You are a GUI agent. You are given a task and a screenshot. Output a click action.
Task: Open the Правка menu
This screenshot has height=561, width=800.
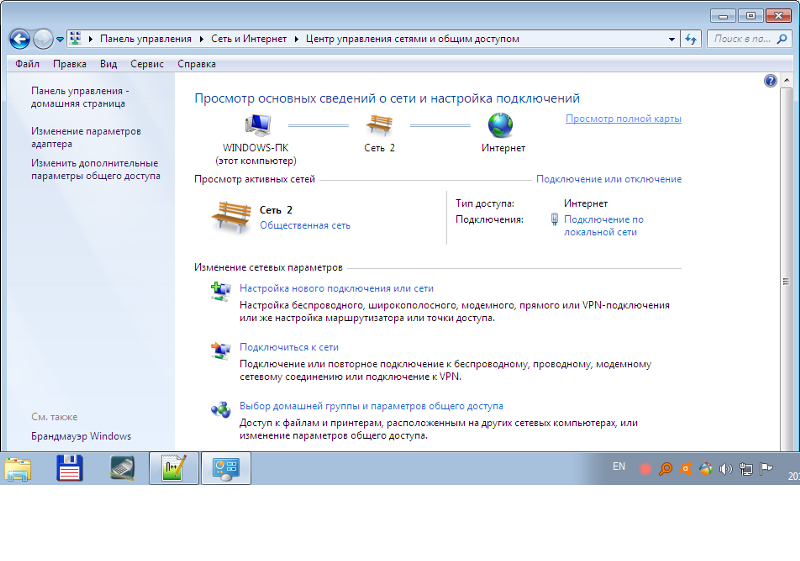point(69,64)
